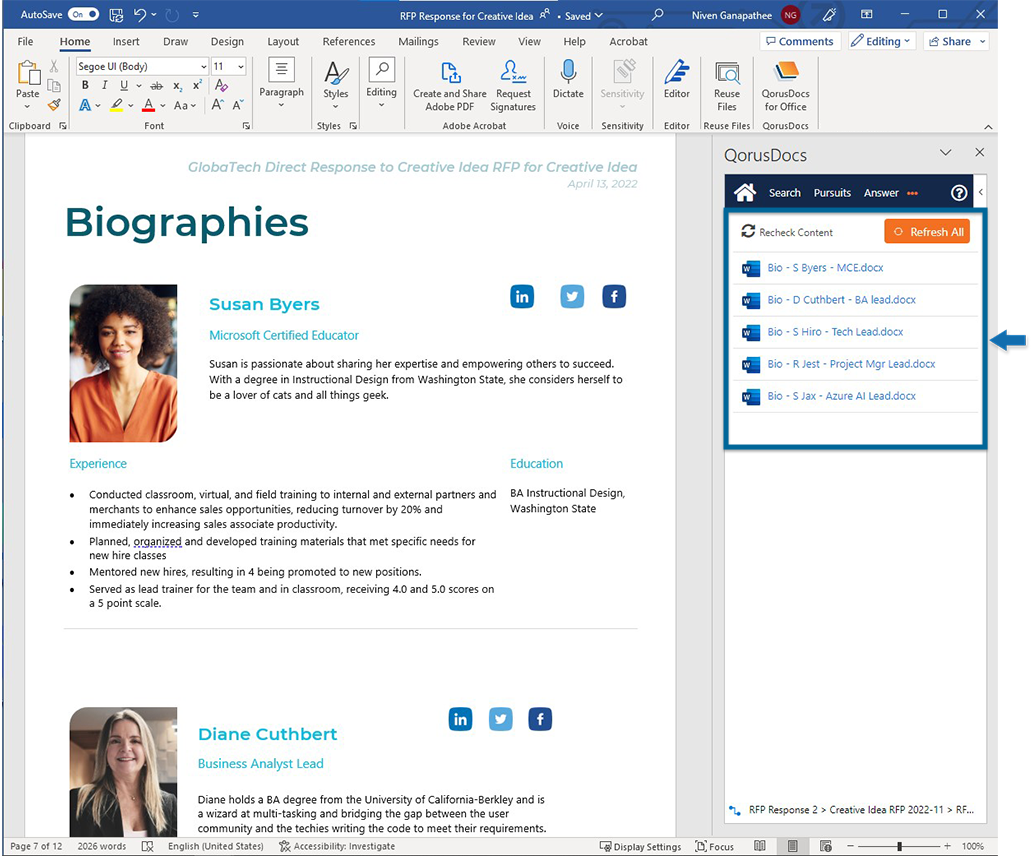Click the QorusDocs for Office ribbon icon
The width and height of the screenshot is (1031, 856).
[785, 86]
